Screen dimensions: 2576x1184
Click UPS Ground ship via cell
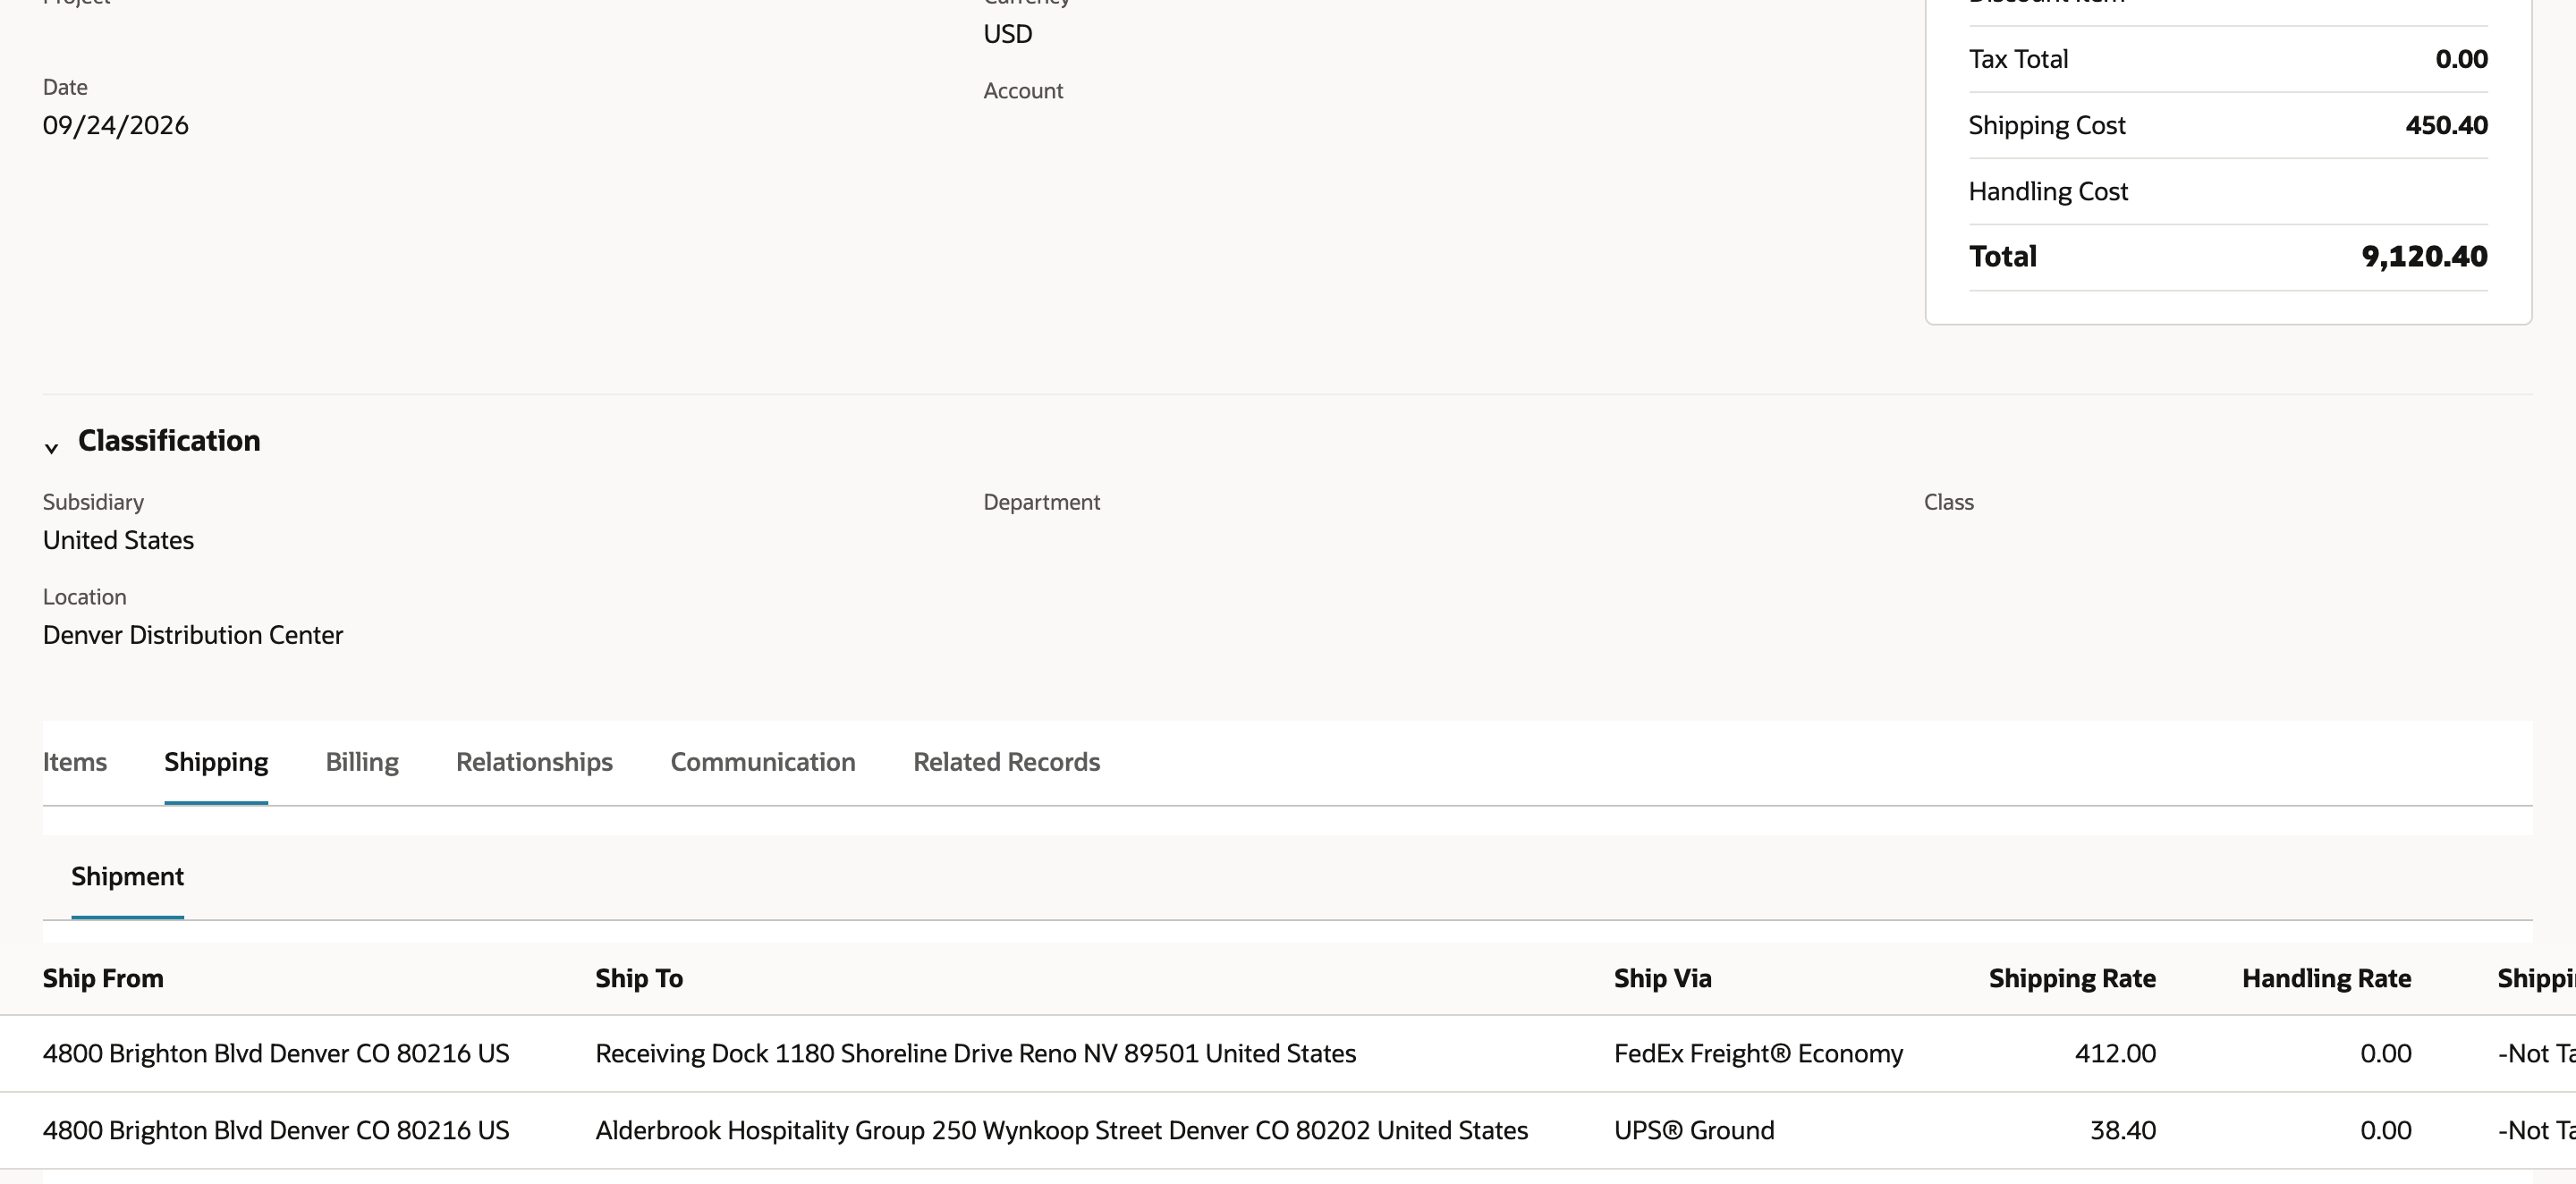pos(1694,1131)
